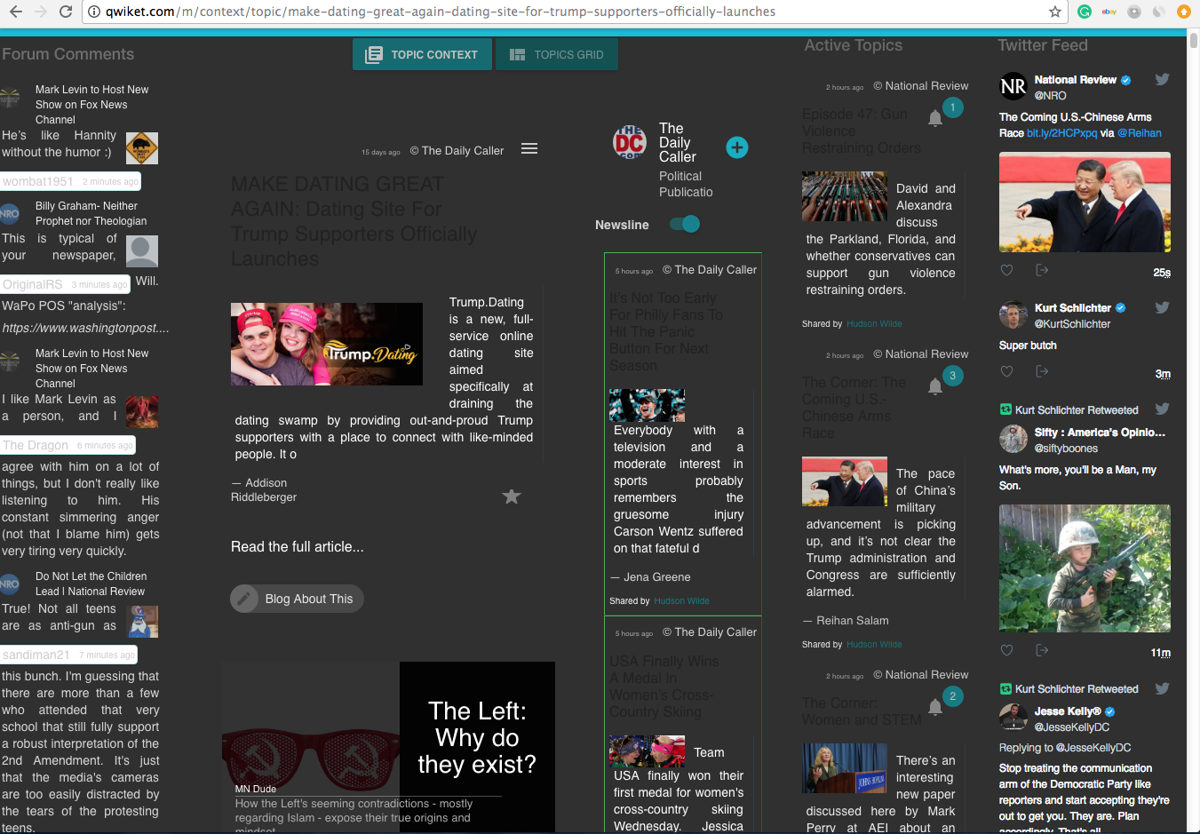
Task: Click author name Jena Greene
Action: coord(657,577)
